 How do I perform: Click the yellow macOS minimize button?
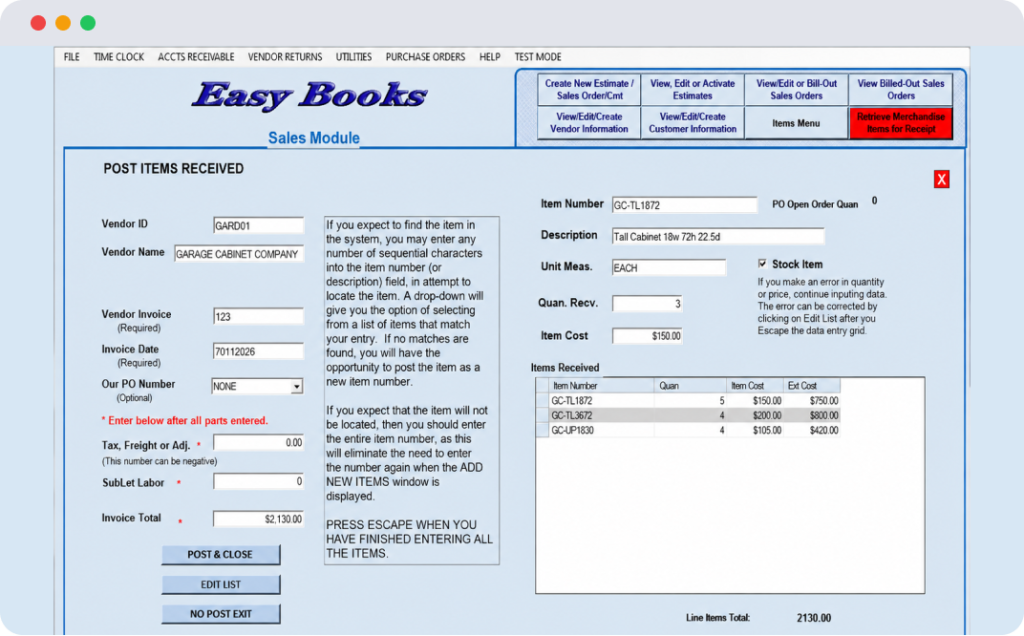coord(63,23)
